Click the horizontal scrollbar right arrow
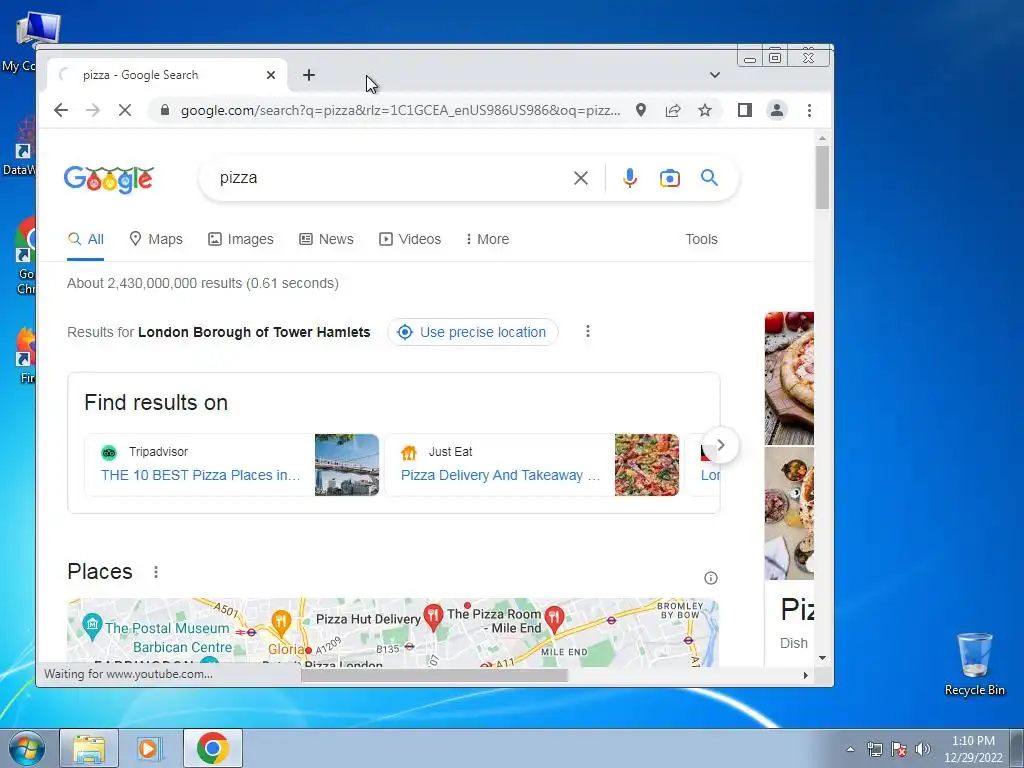Screen dimensions: 1024x768 point(805,675)
